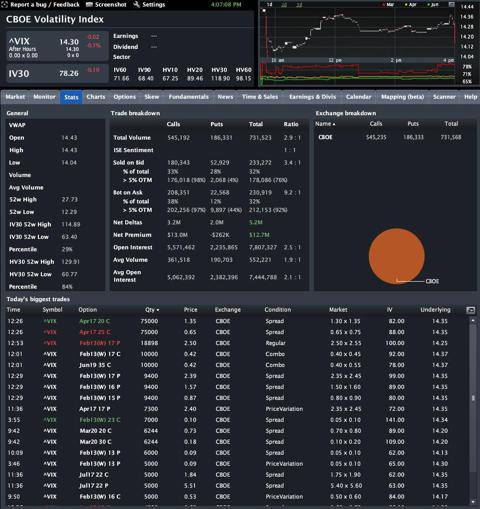Open the Skew tab
The image size is (480, 509).
(152, 97)
